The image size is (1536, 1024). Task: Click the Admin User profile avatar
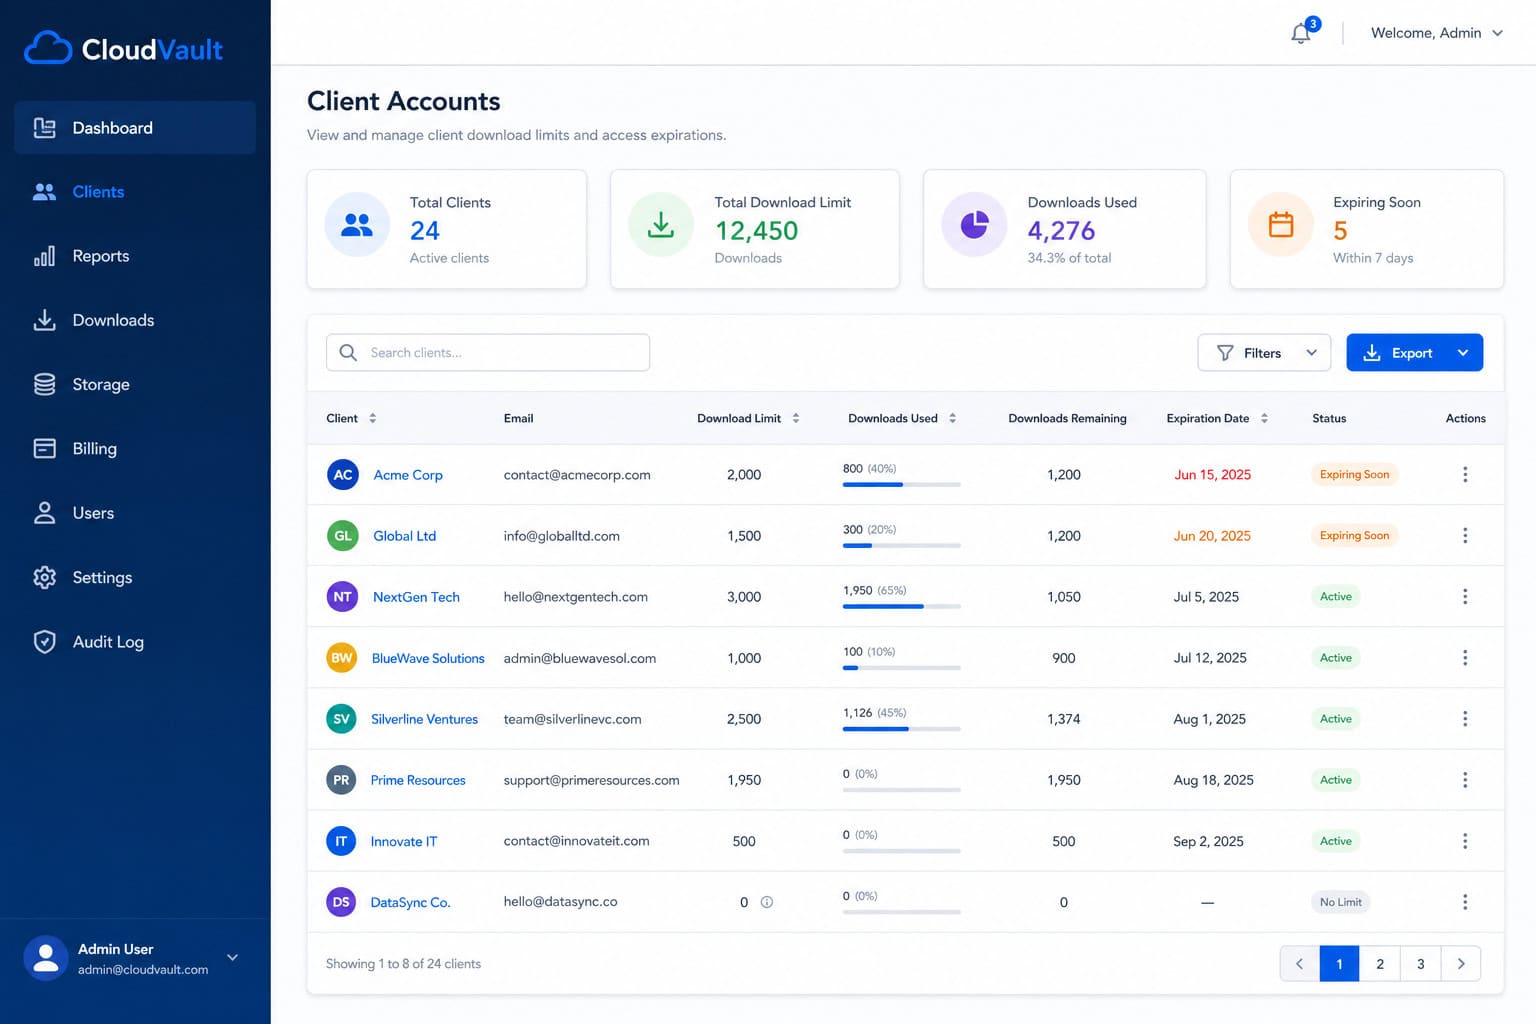point(46,958)
